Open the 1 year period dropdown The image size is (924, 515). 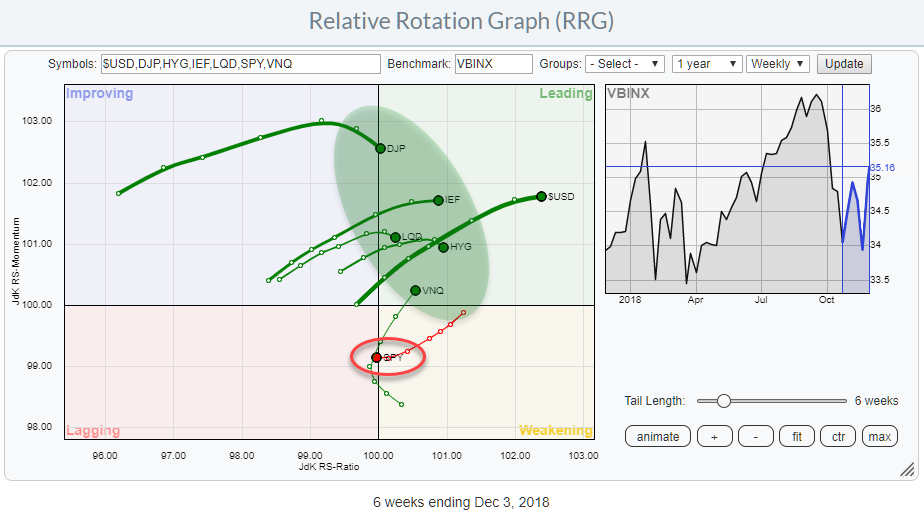point(707,64)
